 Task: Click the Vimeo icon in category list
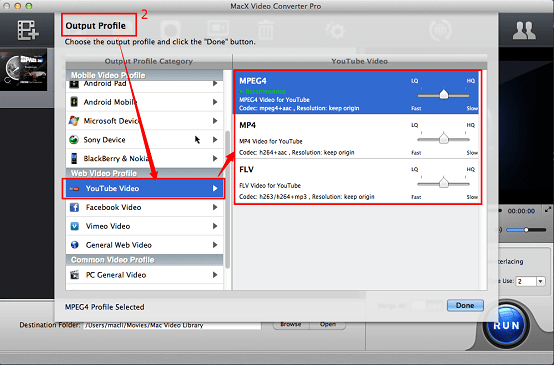(75, 226)
